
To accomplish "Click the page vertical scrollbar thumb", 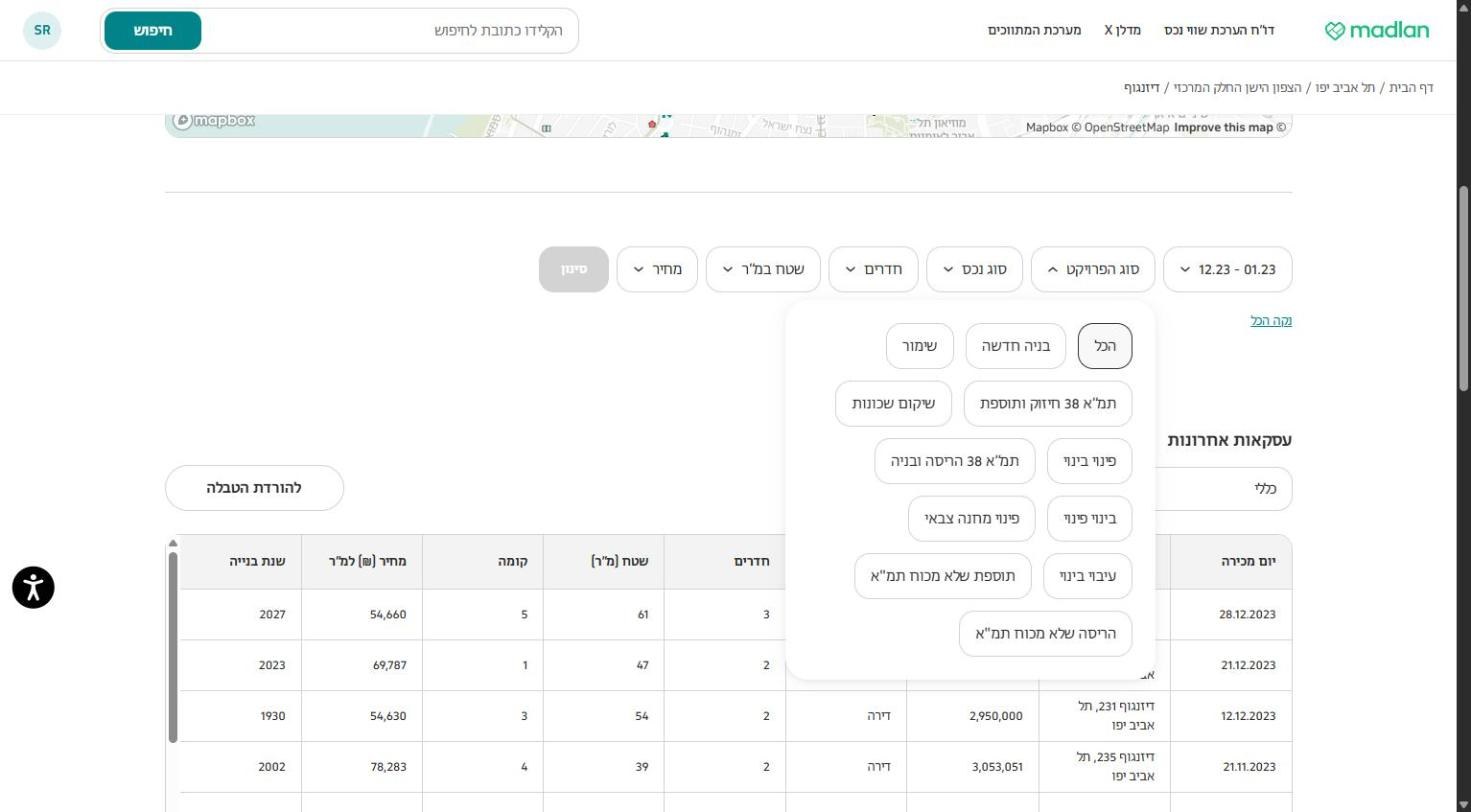I will tap(1463, 288).
